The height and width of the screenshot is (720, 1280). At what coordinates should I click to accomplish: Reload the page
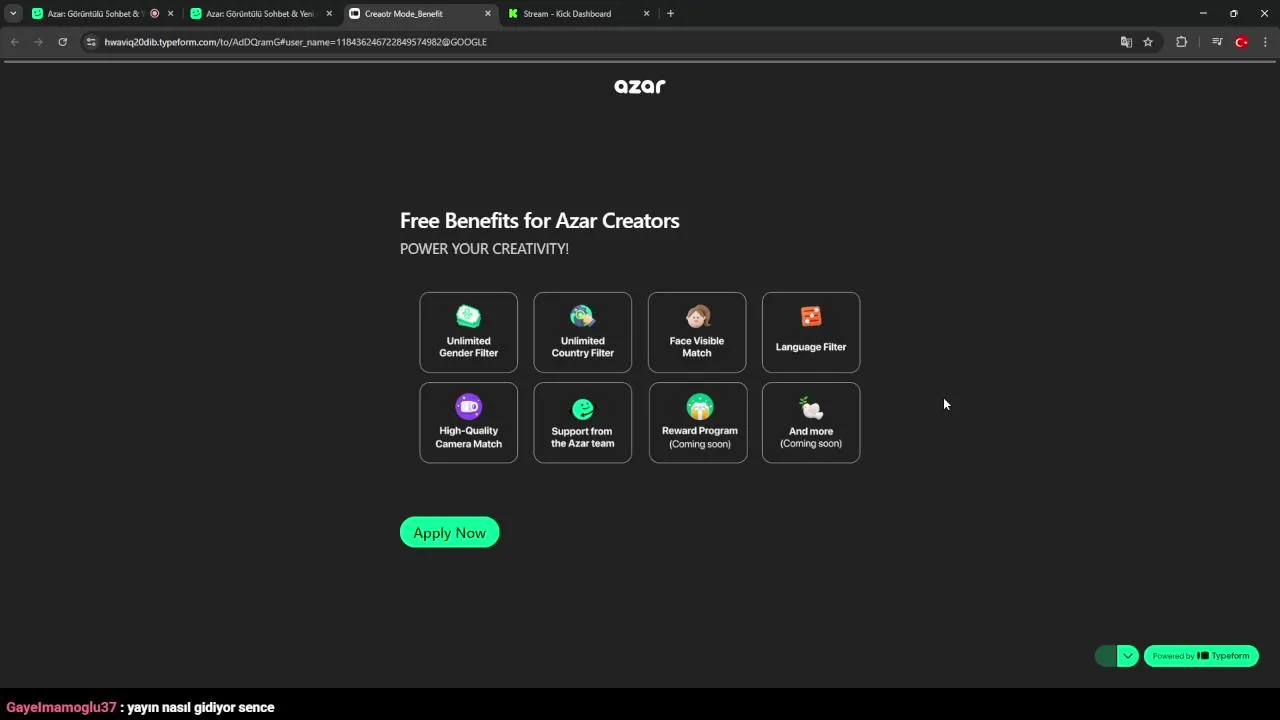tap(62, 42)
